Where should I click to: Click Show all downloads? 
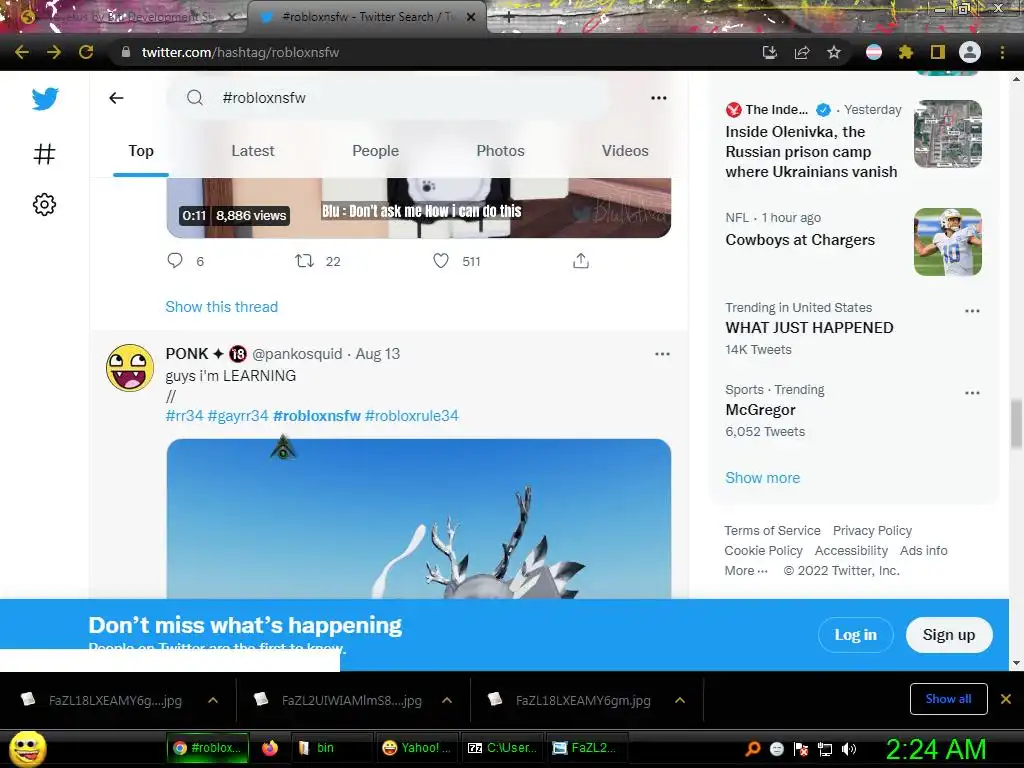pyautogui.click(x=948, y=699)
